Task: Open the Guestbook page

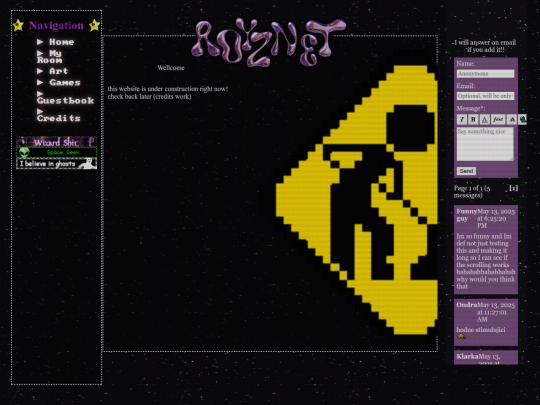Action: coord(65,97)
